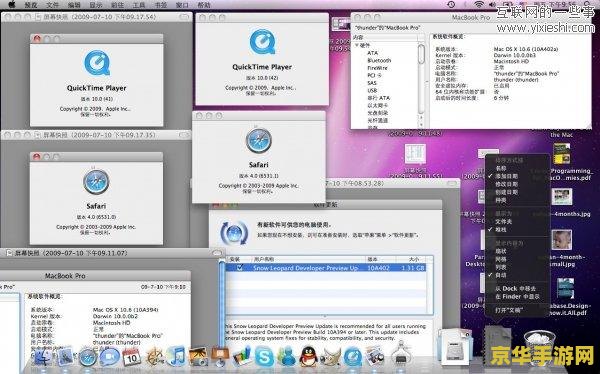The width and height of the screenshot is (600, 374).
Task: Toggle toolbar pill in 08.53.28 window
Action: 452,183
